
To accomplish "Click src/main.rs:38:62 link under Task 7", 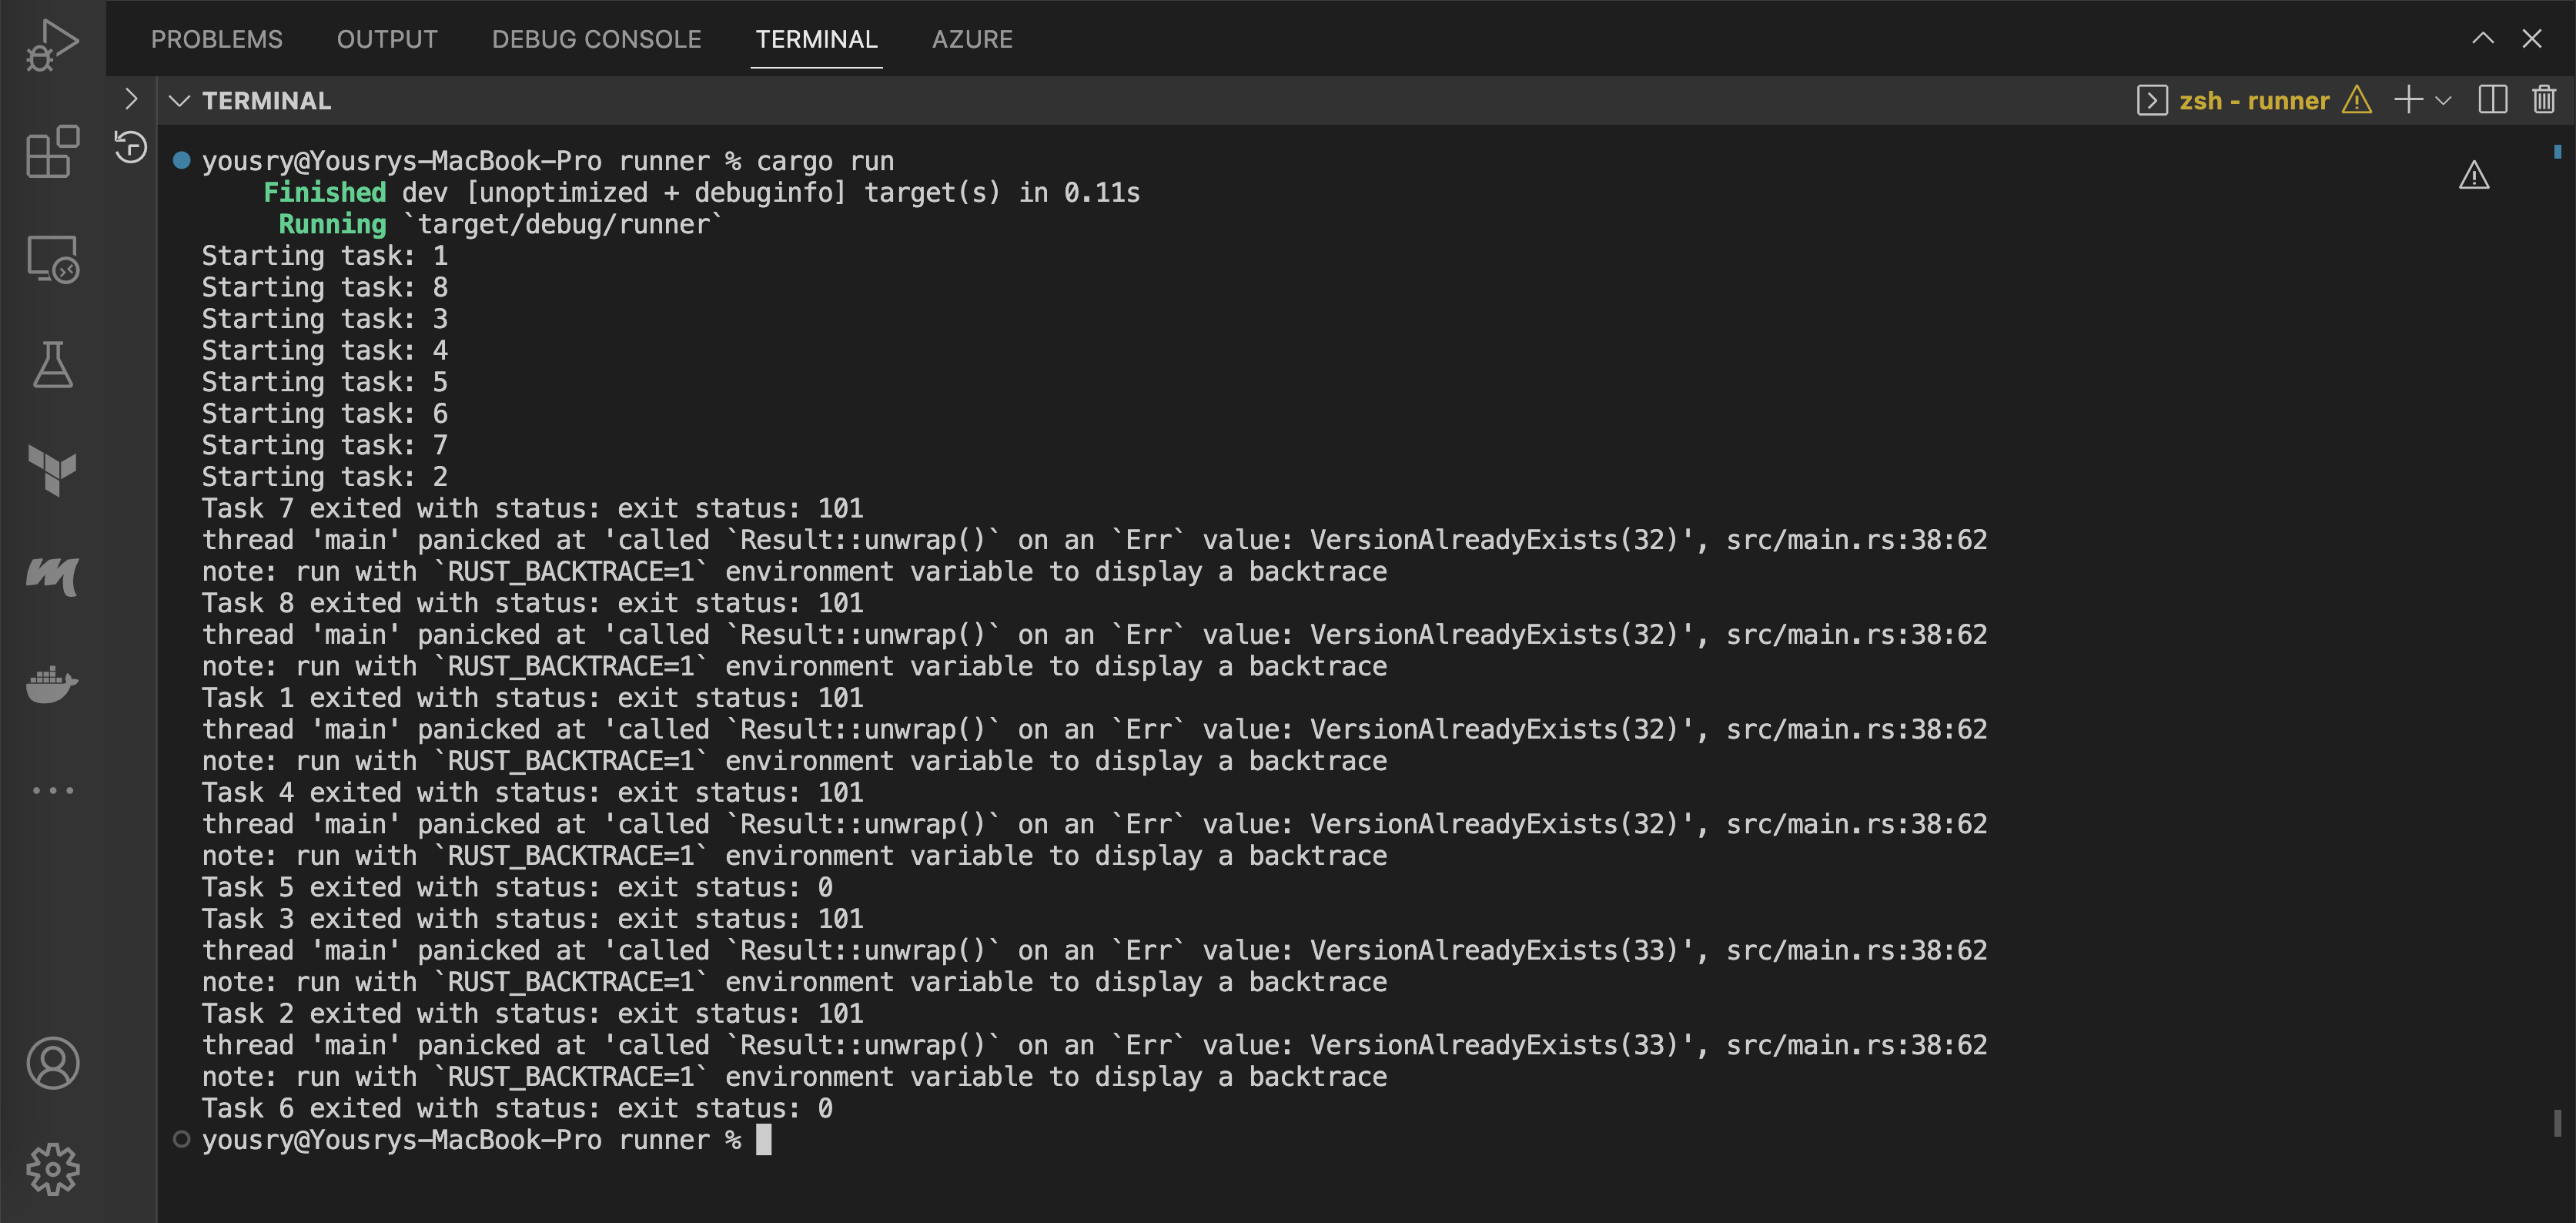I will click(x=1856, y=540).
